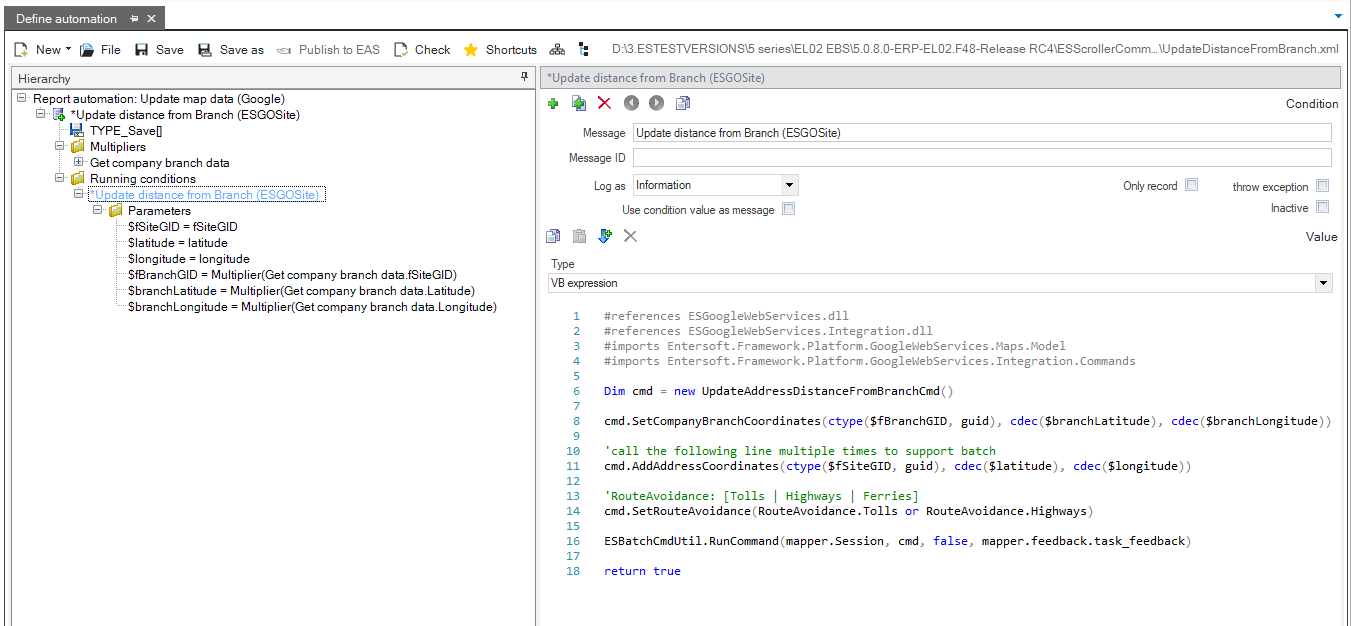The image size is (1351, 626).
Task: Open the Log as Information dropdown
Action: click(789, 185)
